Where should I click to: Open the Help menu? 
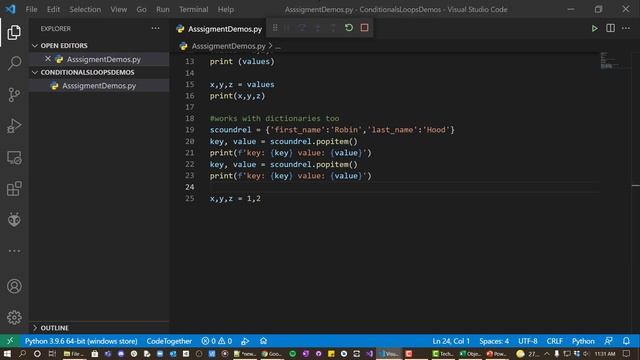pos(225,9)
